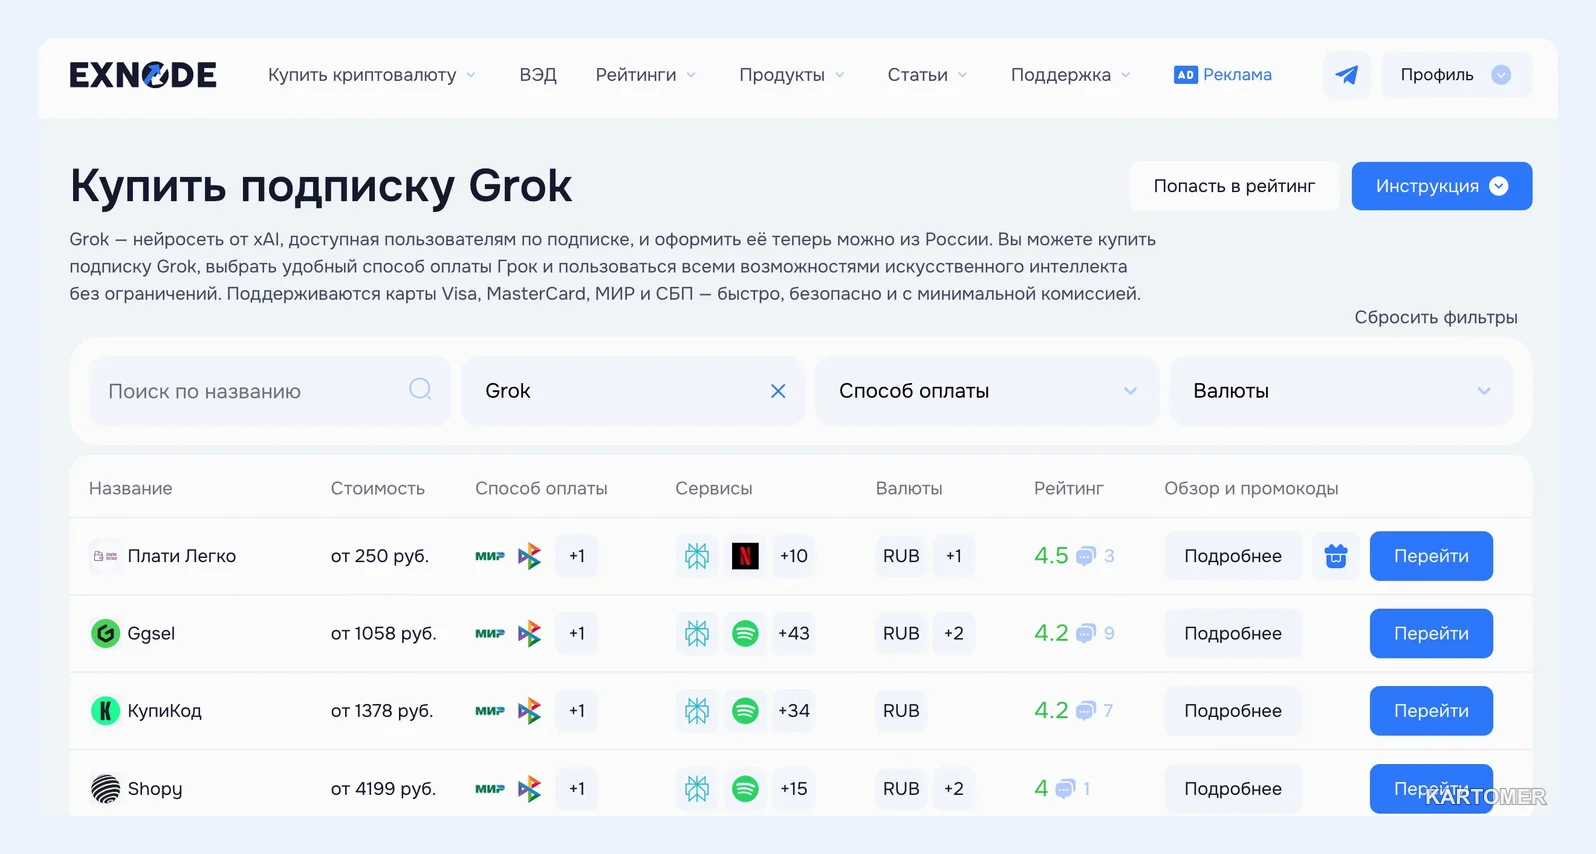Open the Валюты filter dropdown

click(1341, 391)
